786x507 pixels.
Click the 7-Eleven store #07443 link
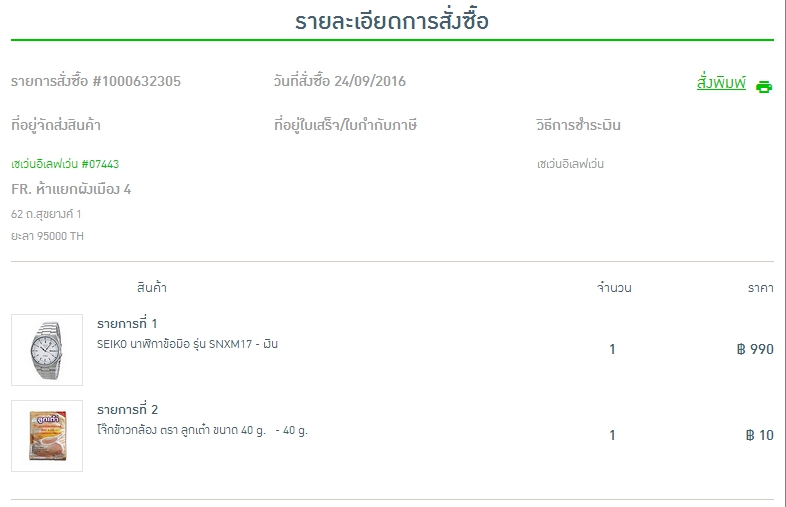[65, 164]
